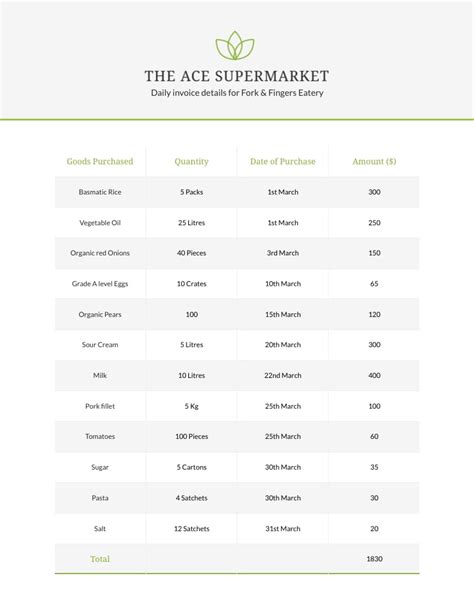Click the Pork fillet 5 Kg quantity

[x=191, y=406]
